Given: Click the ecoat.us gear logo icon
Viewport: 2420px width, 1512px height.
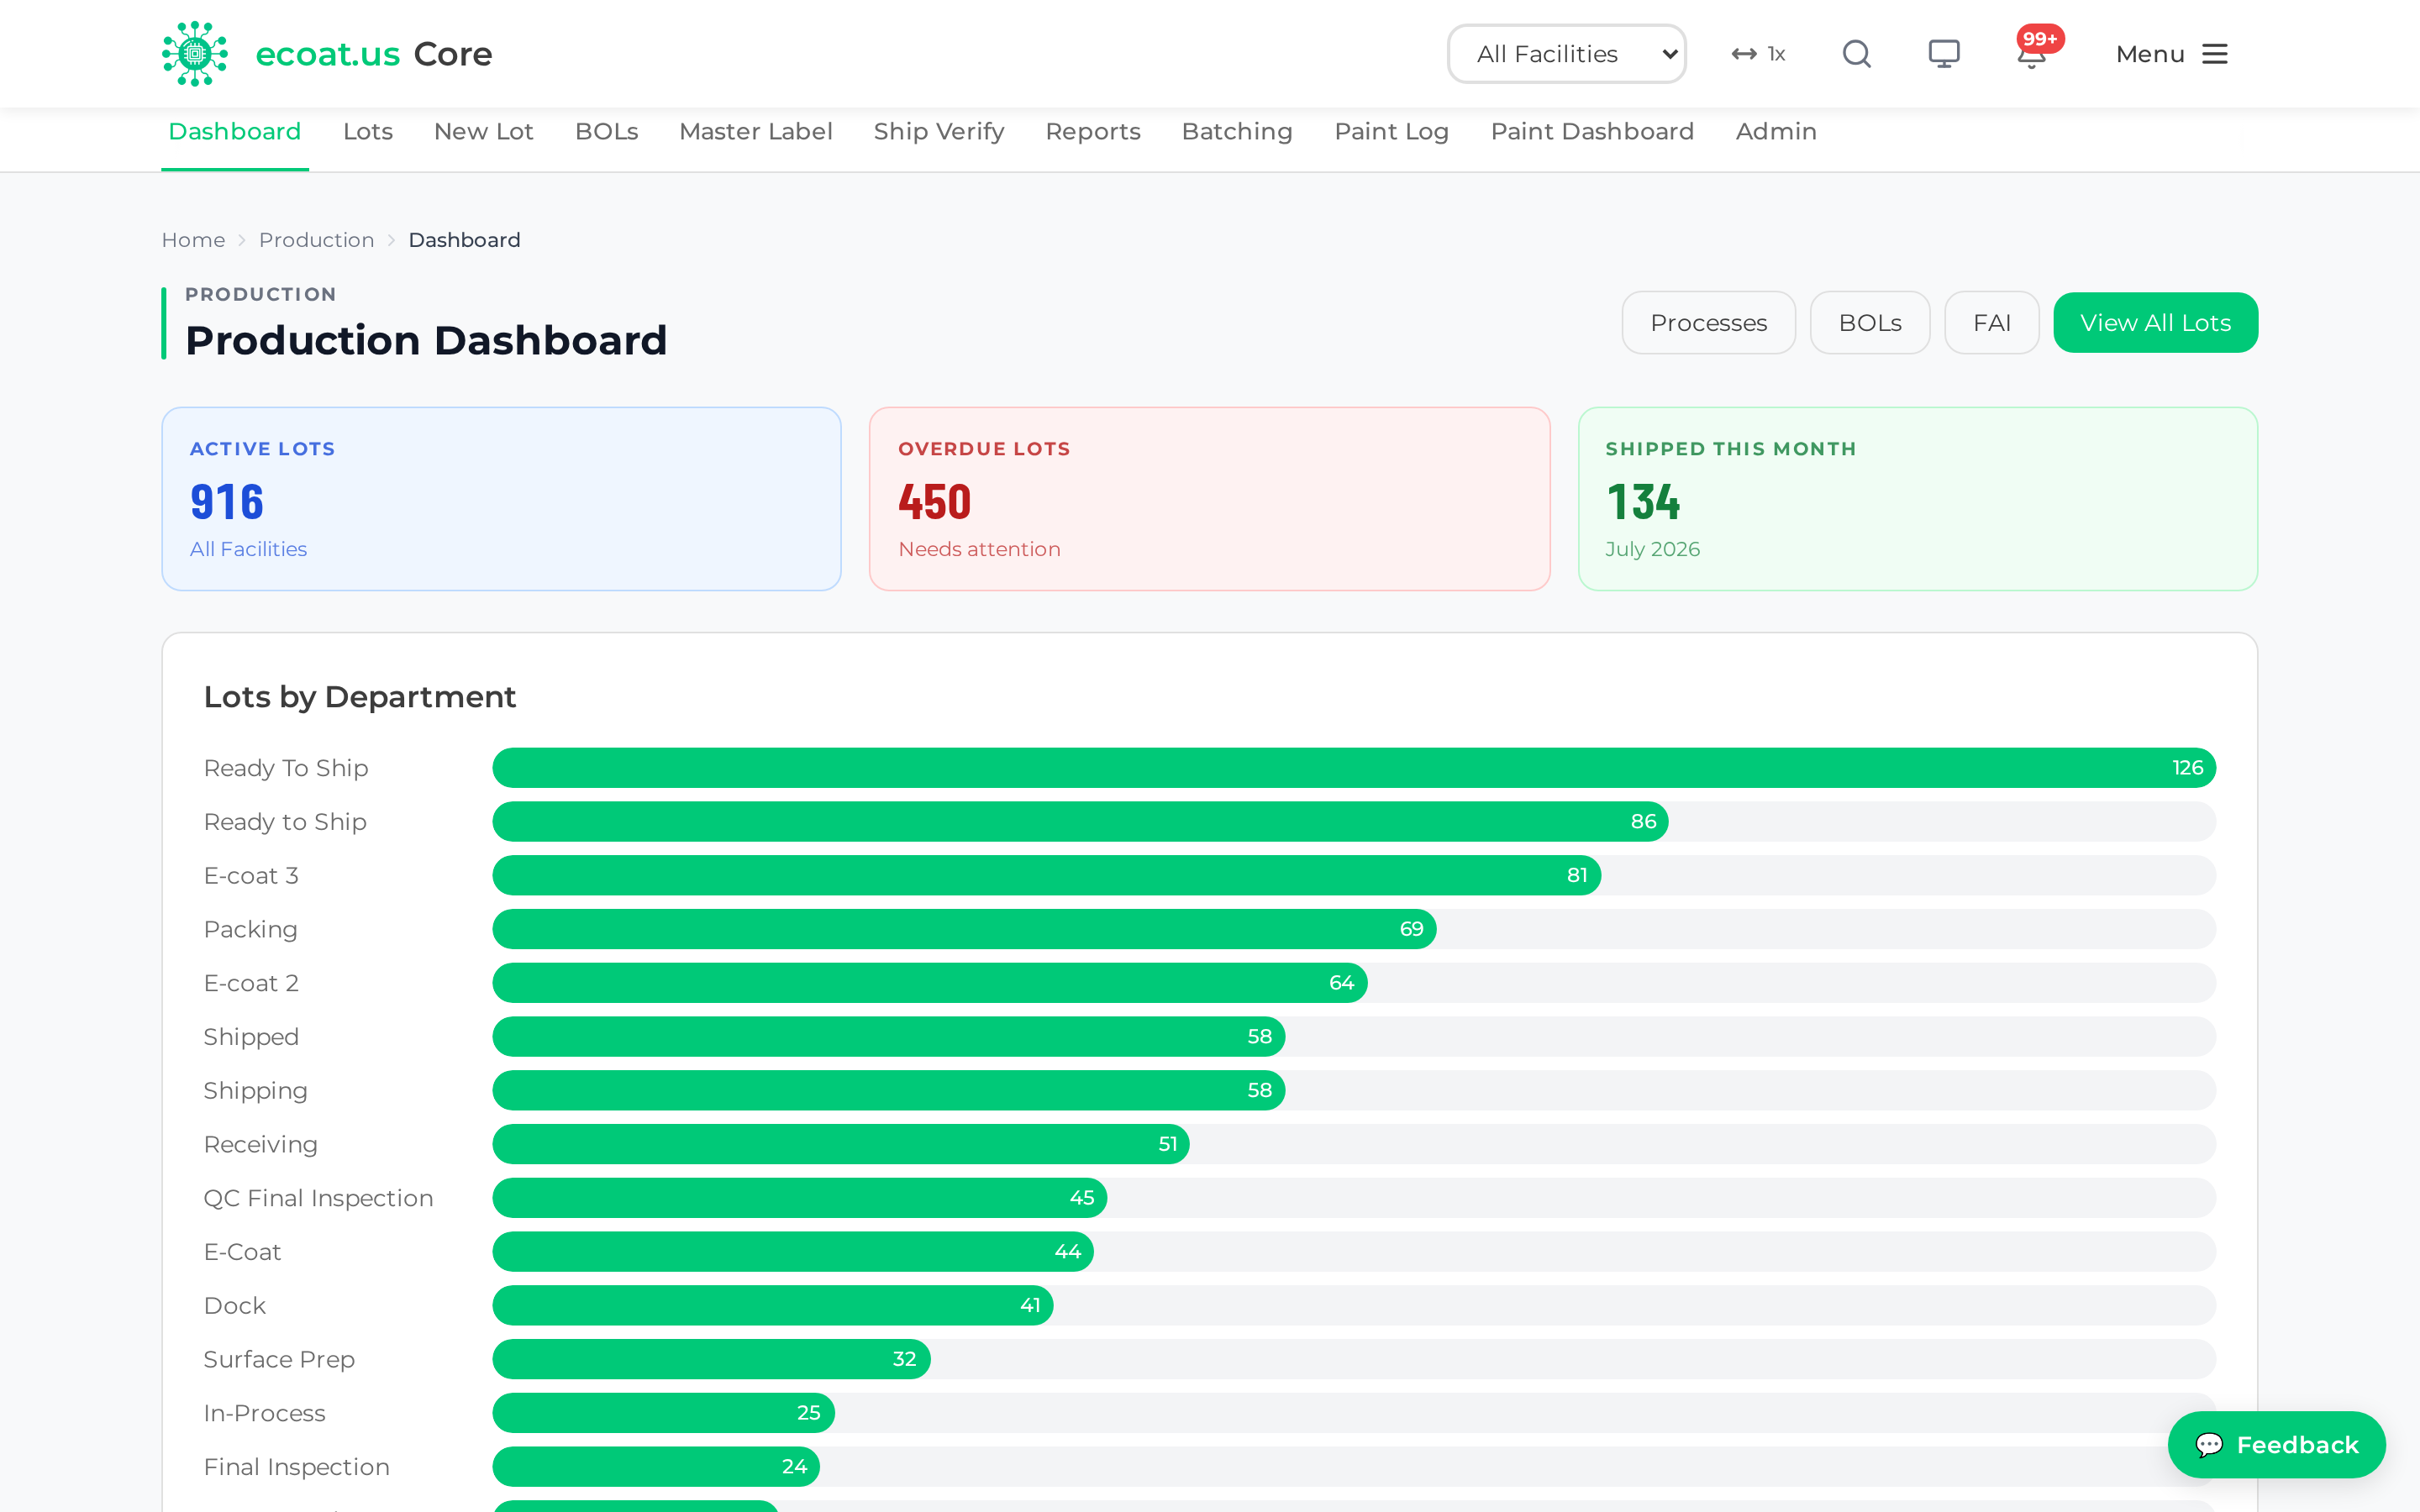Looking at the screenshot, I should pos(195,54).
